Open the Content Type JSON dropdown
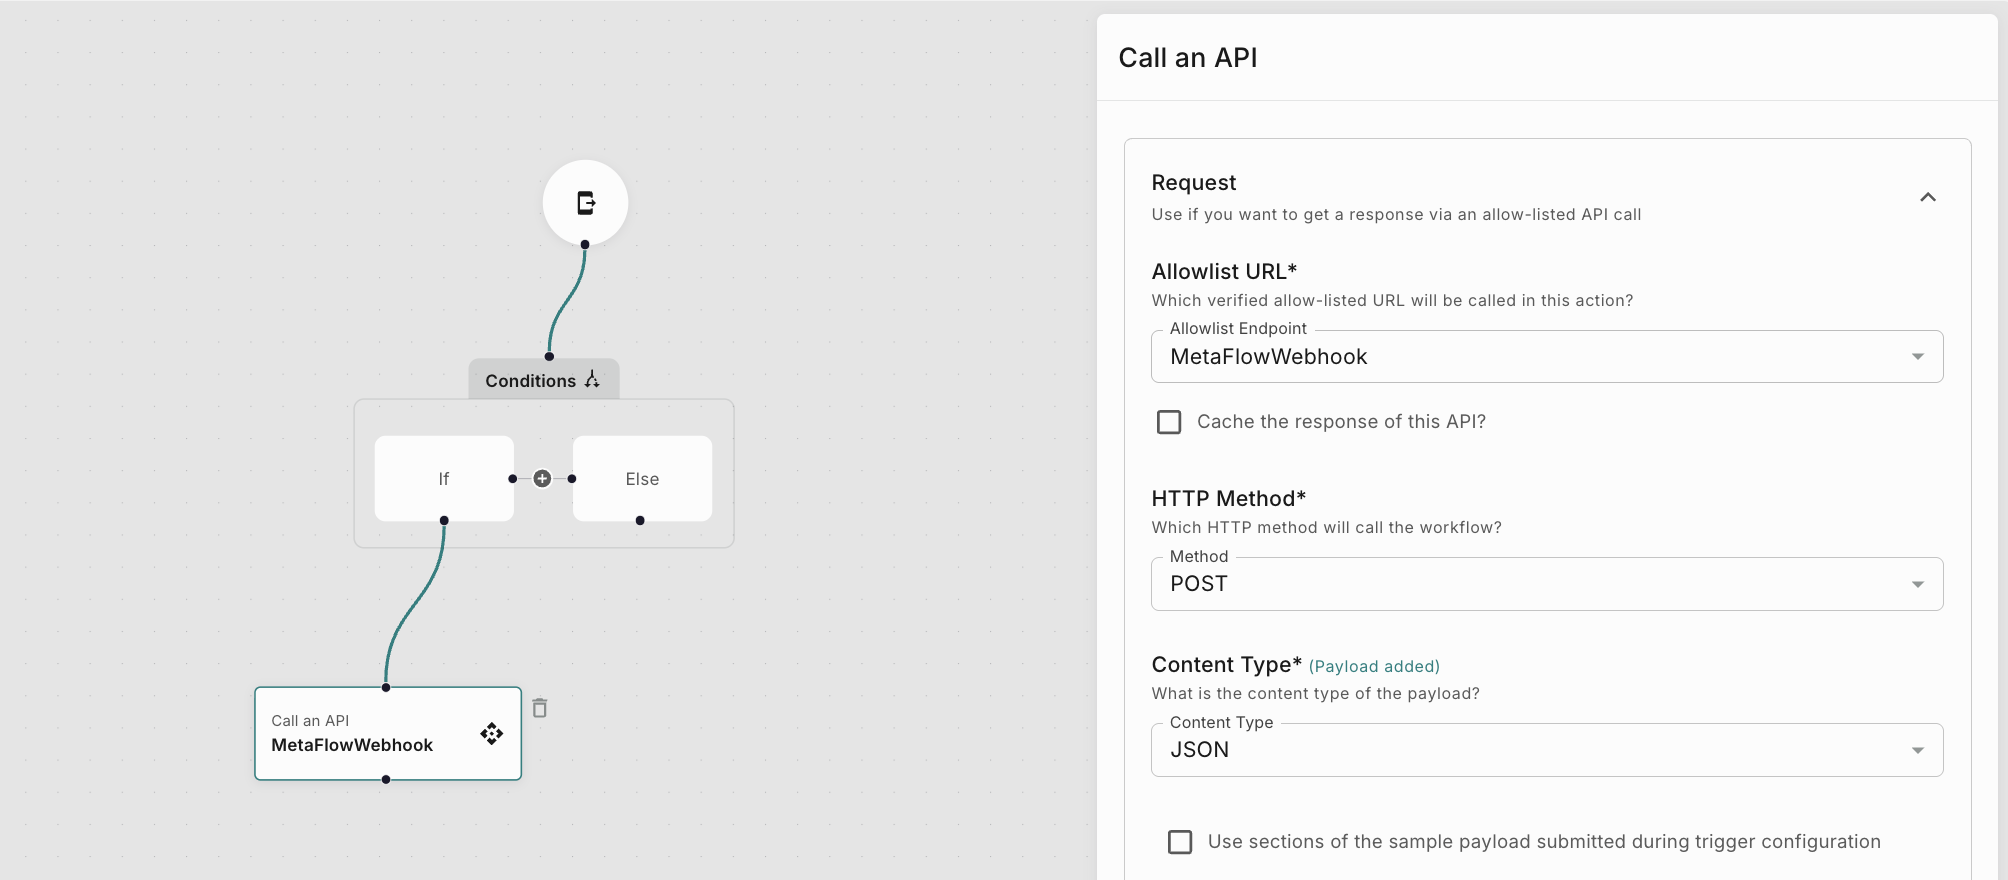 coord(1546,750)
